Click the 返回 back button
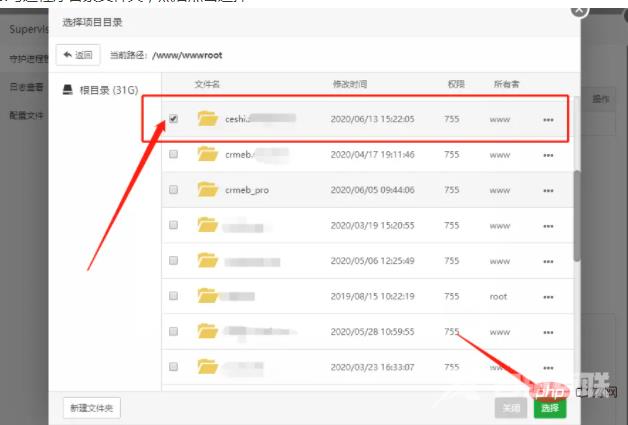 (78, 55)
